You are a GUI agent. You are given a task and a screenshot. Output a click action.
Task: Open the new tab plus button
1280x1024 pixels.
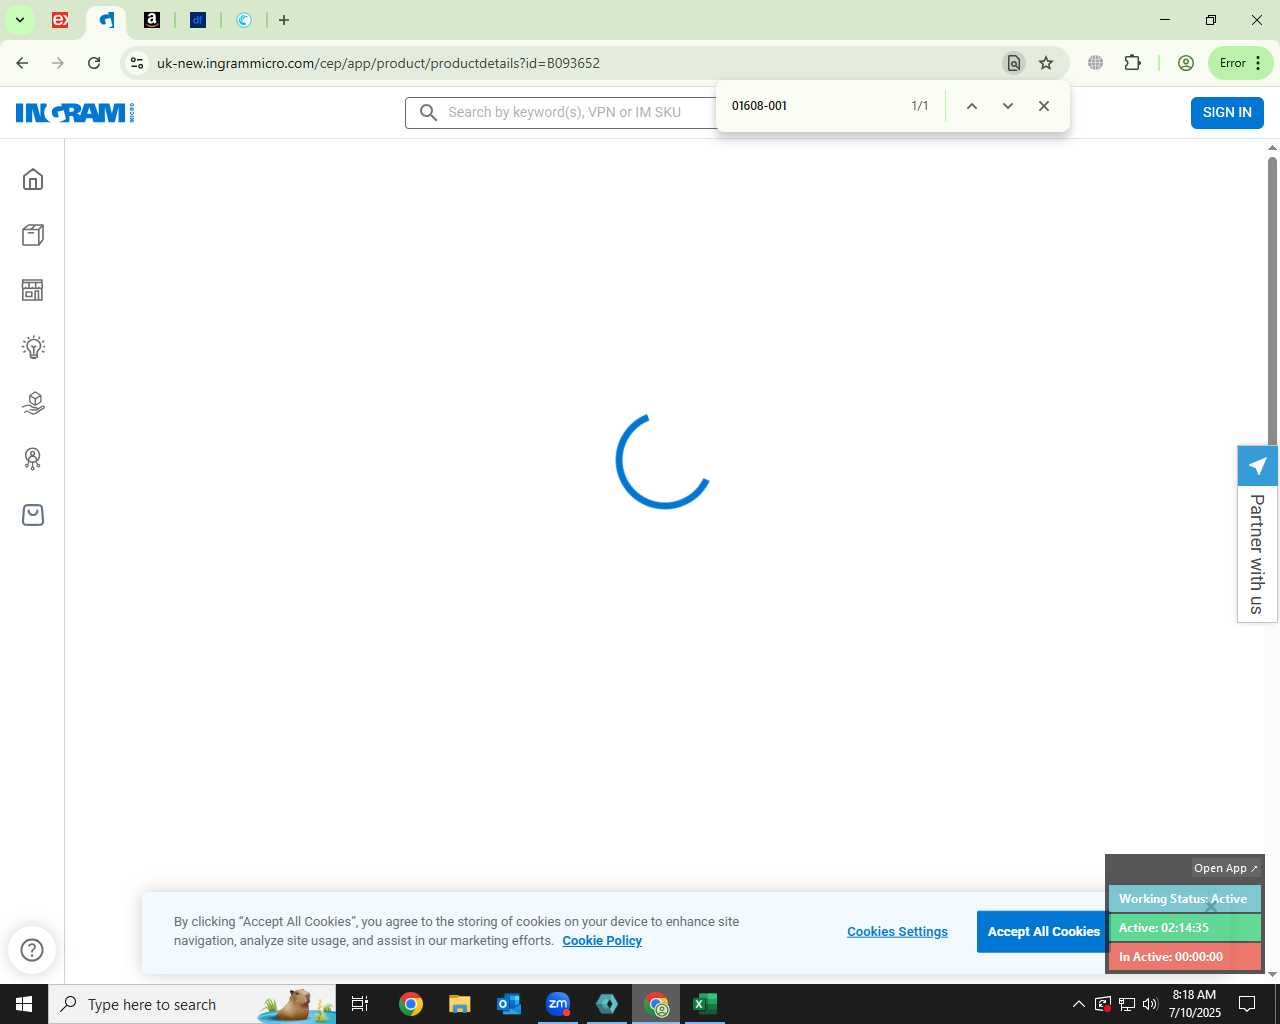coord(284,20)
